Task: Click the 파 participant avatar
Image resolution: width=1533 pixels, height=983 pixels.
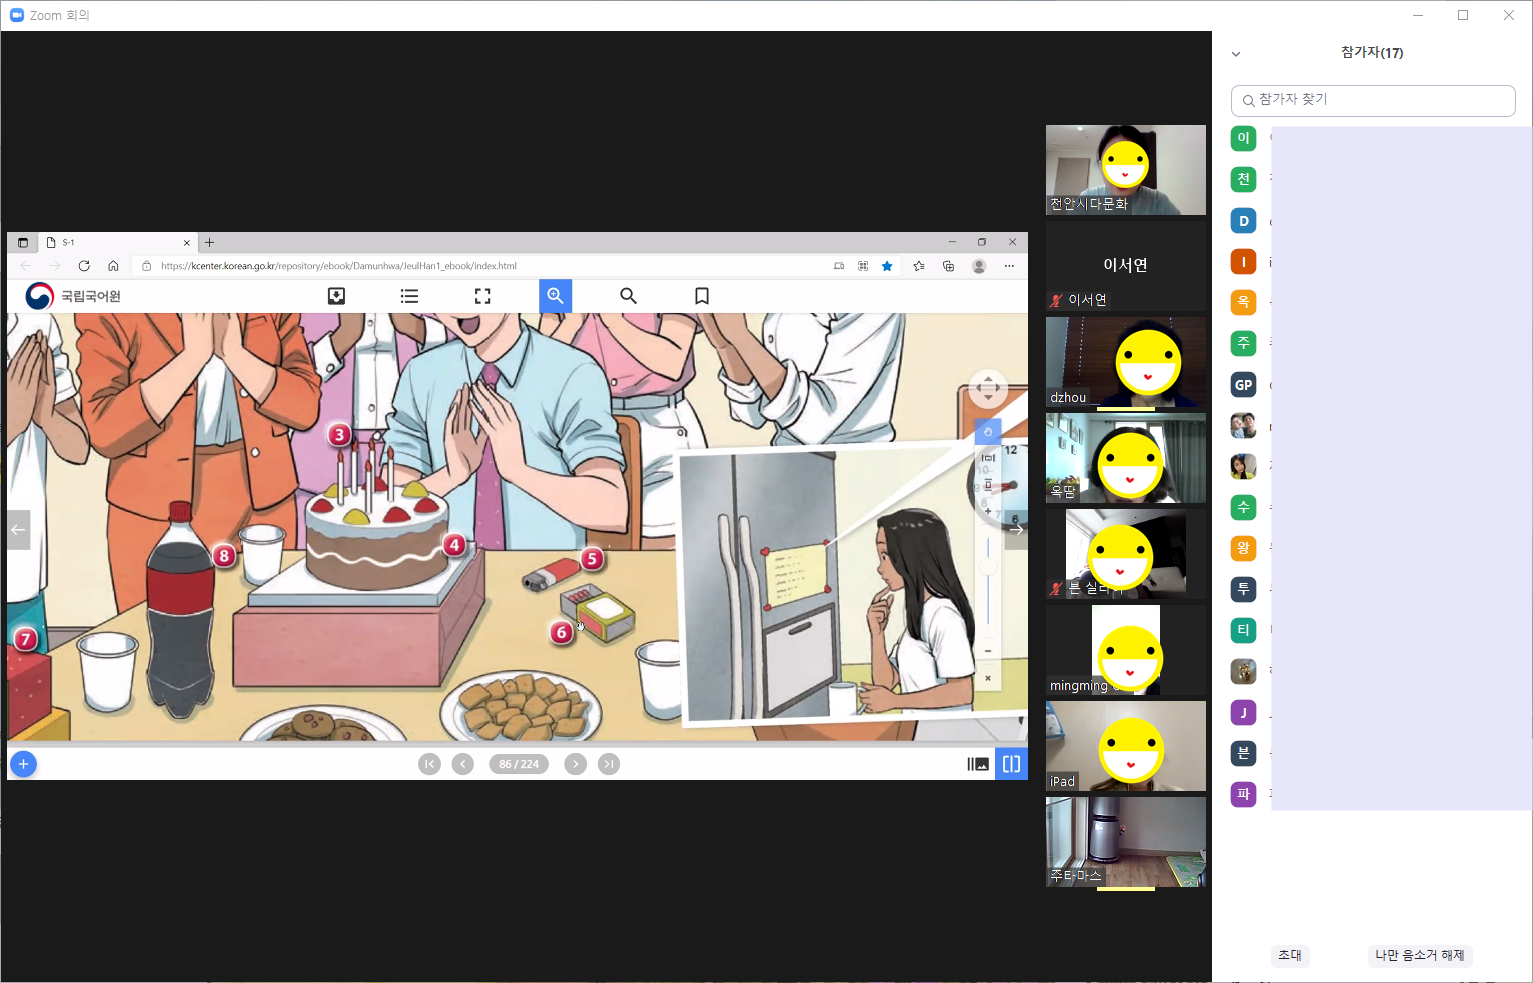Action: (x=1243, y=794)
